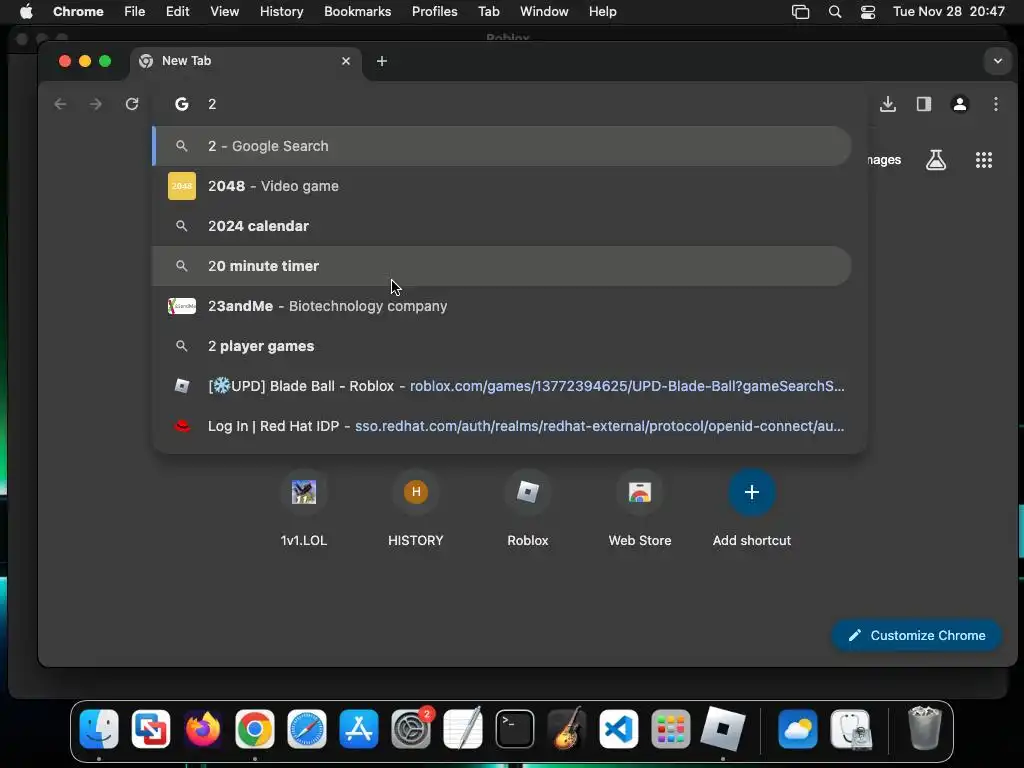This screenshot has width=1024, height=768.
Task: Open the File menu
Action: pos(135,11)
